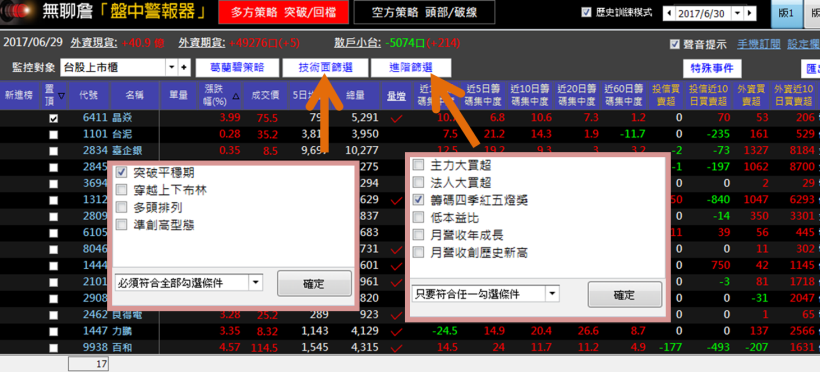Image resolution: width=820 pixels, height=372 pixels.
Task: Check 主力大買超 option
Action: [x=418, y=165]
